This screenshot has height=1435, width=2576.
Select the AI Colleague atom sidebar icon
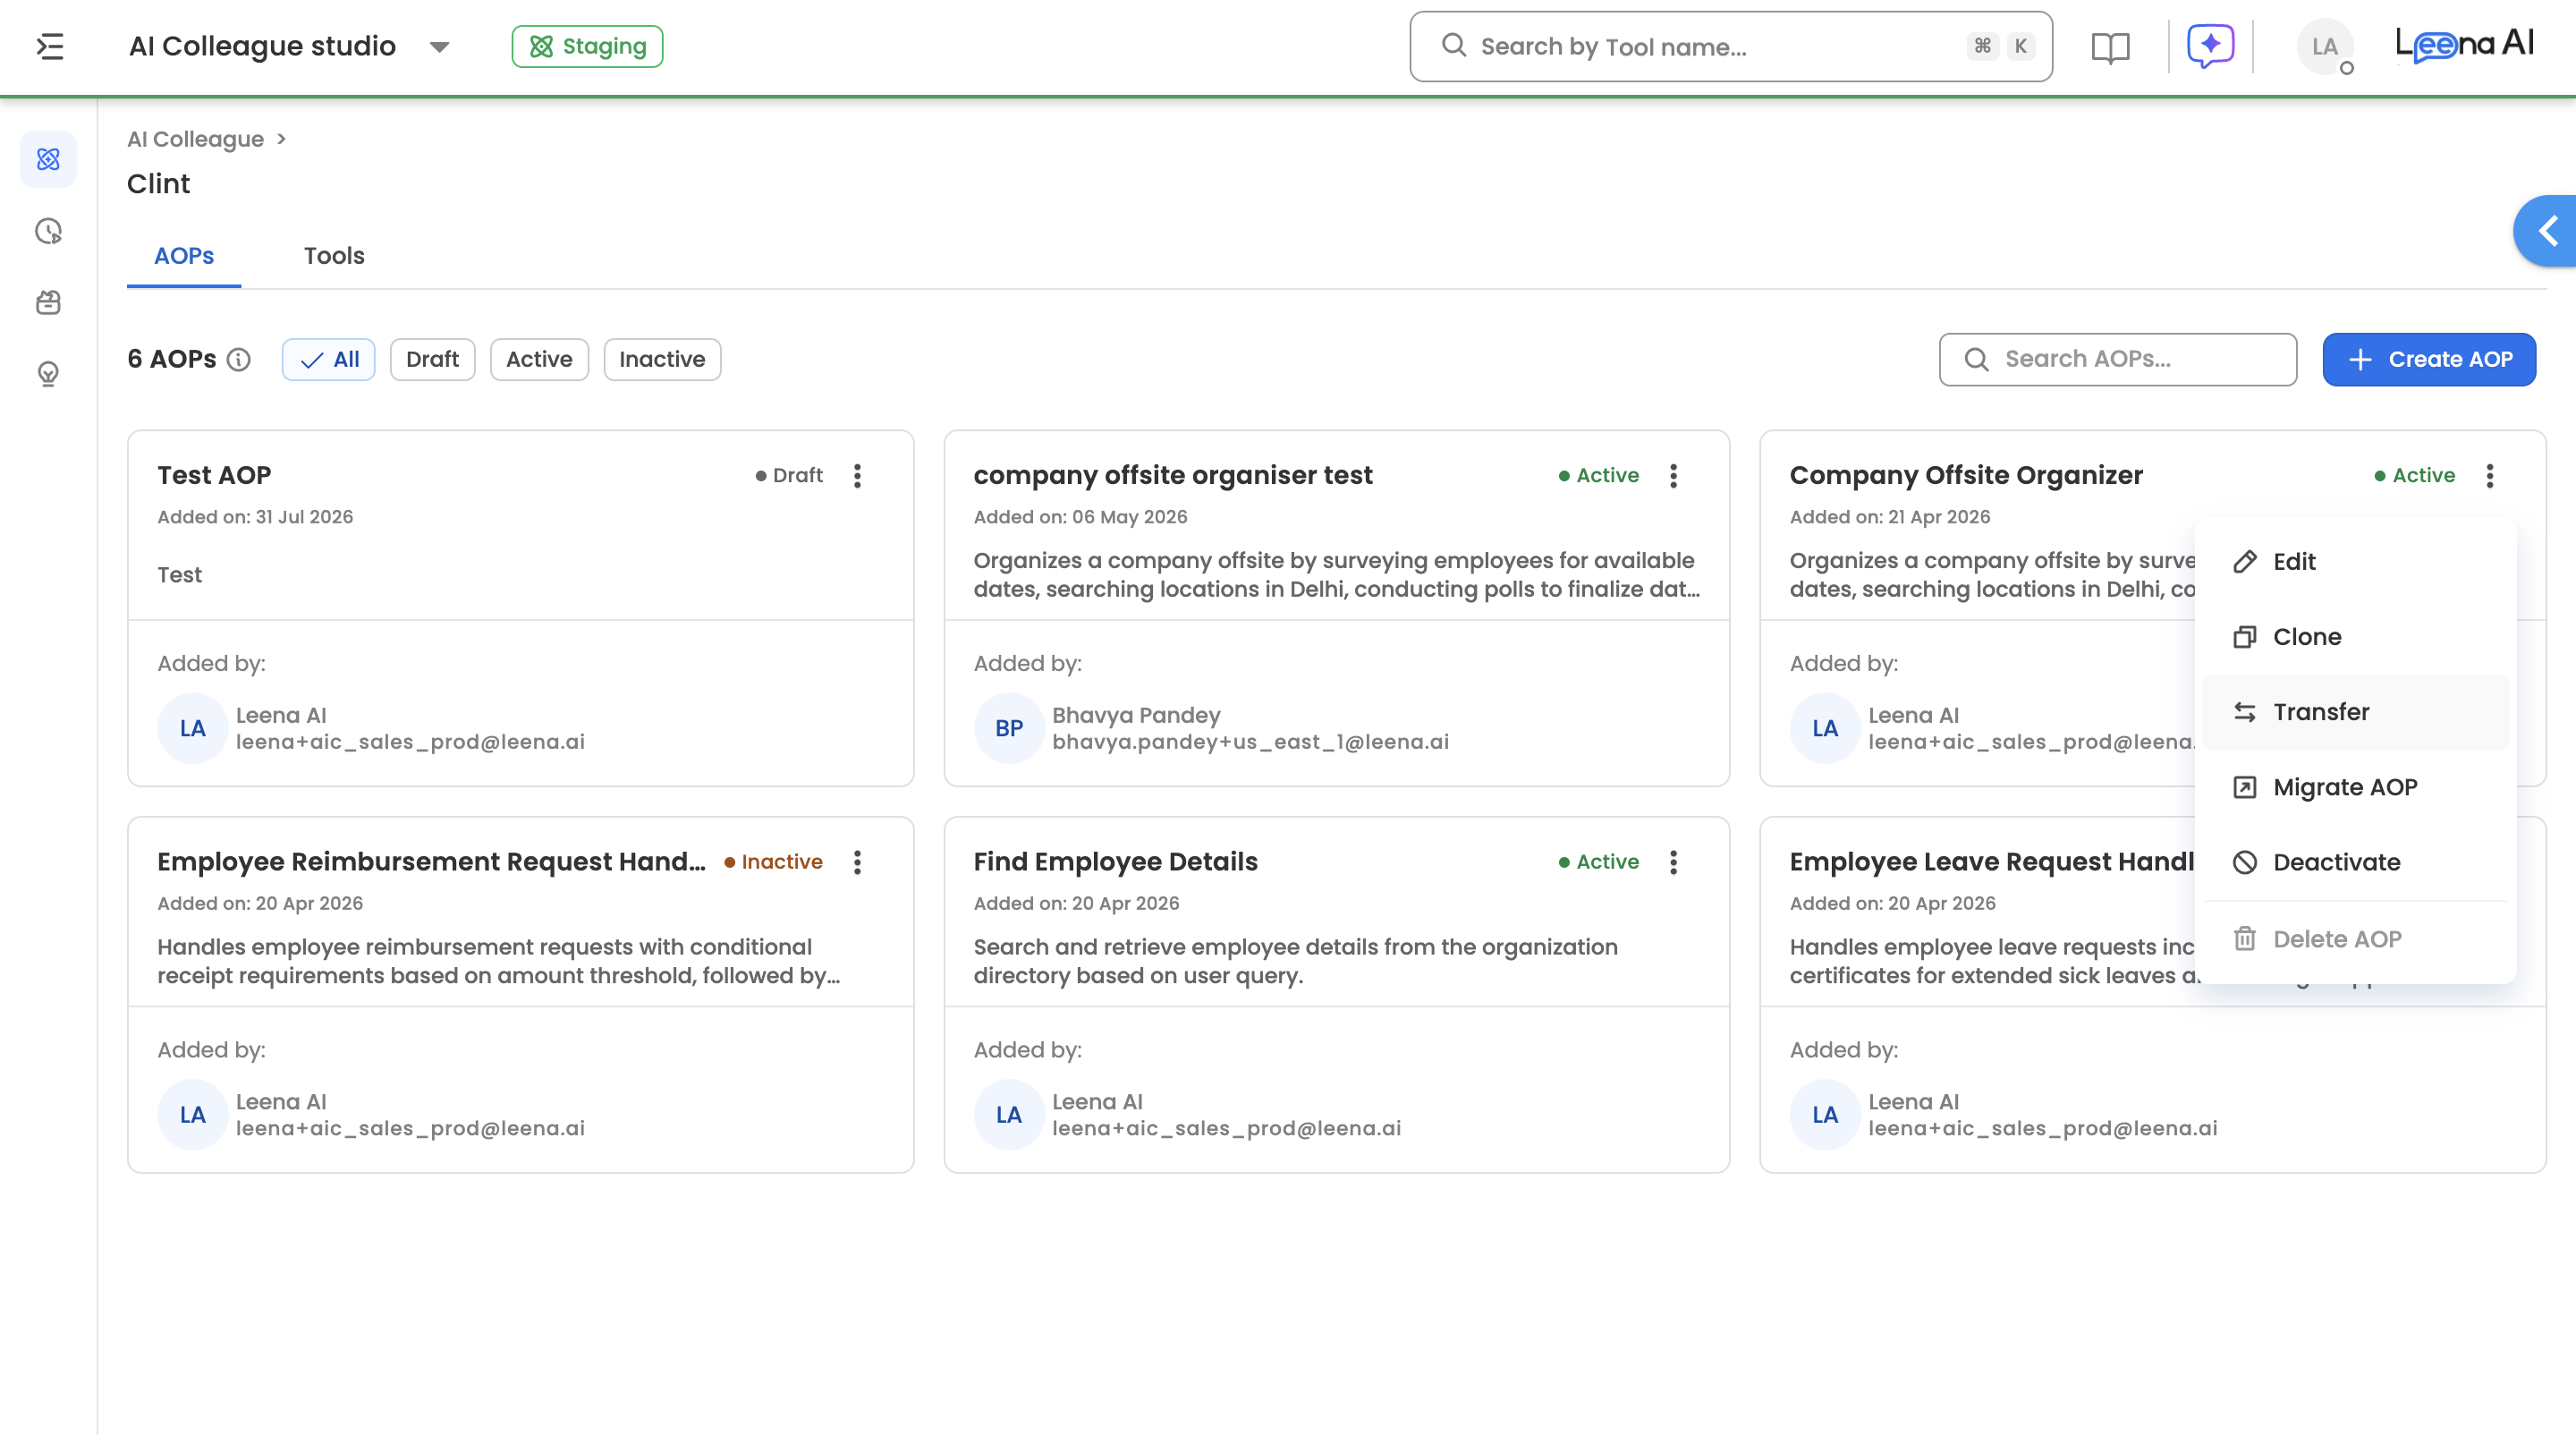click(48, 159)
